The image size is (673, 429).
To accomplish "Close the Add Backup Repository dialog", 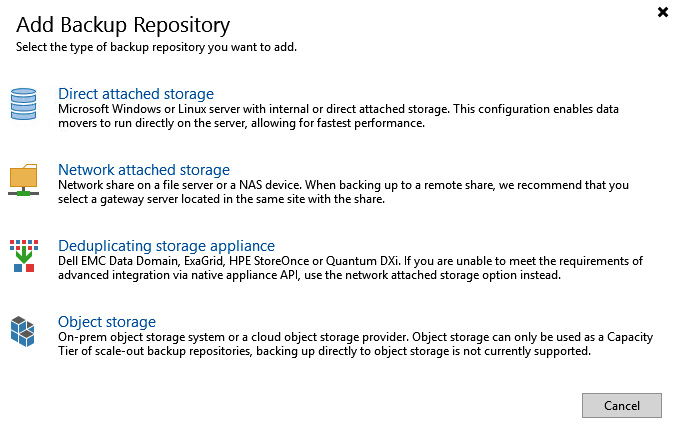I will click(x=663, y=12).
